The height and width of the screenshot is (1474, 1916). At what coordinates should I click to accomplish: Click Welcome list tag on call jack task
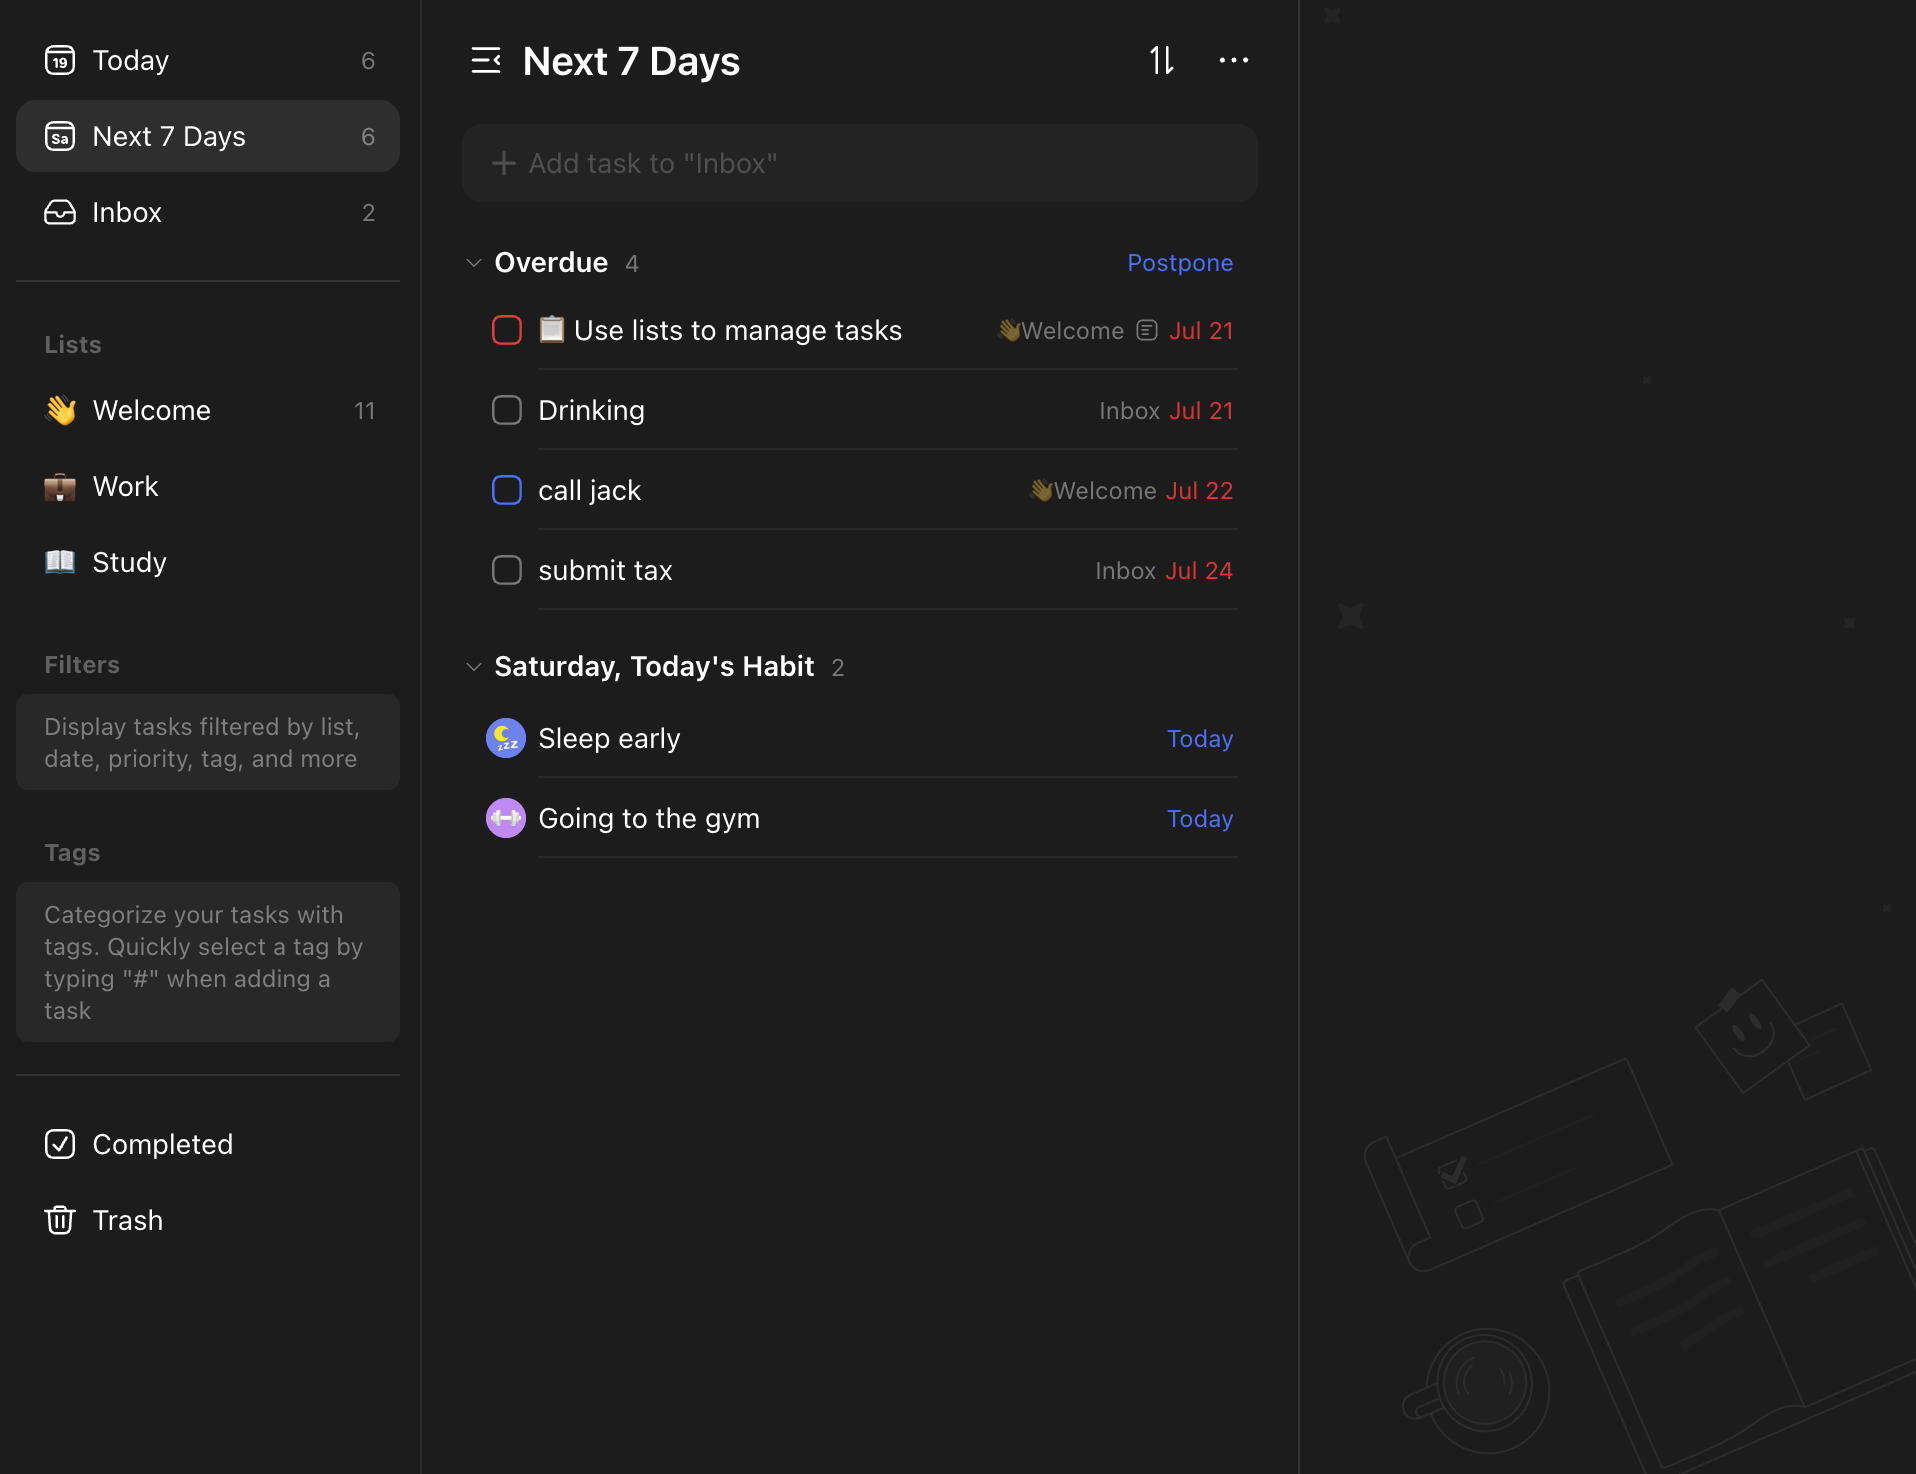pyautogui.click(x=1093, y=491)
